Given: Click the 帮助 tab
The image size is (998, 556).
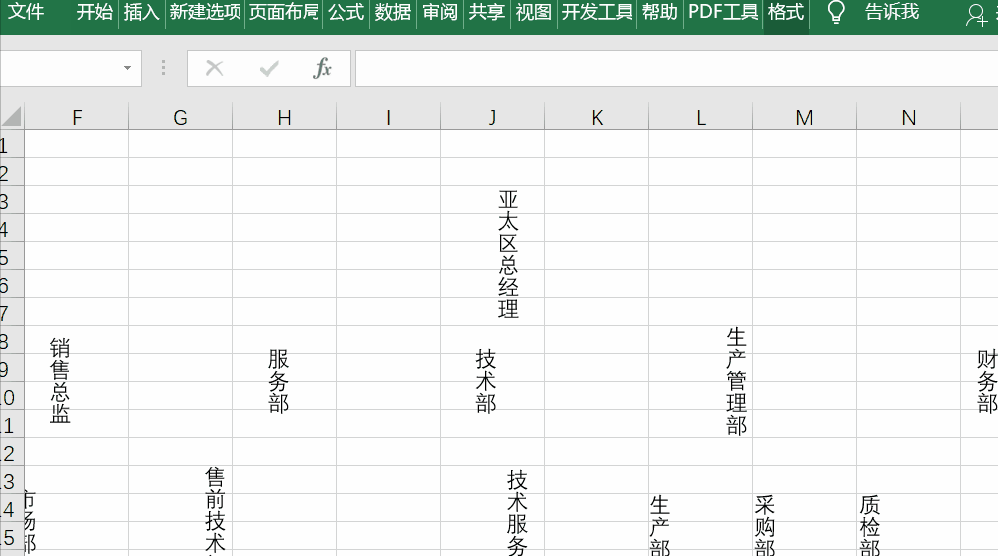Looking at the screenshot, I should [659, 11].
